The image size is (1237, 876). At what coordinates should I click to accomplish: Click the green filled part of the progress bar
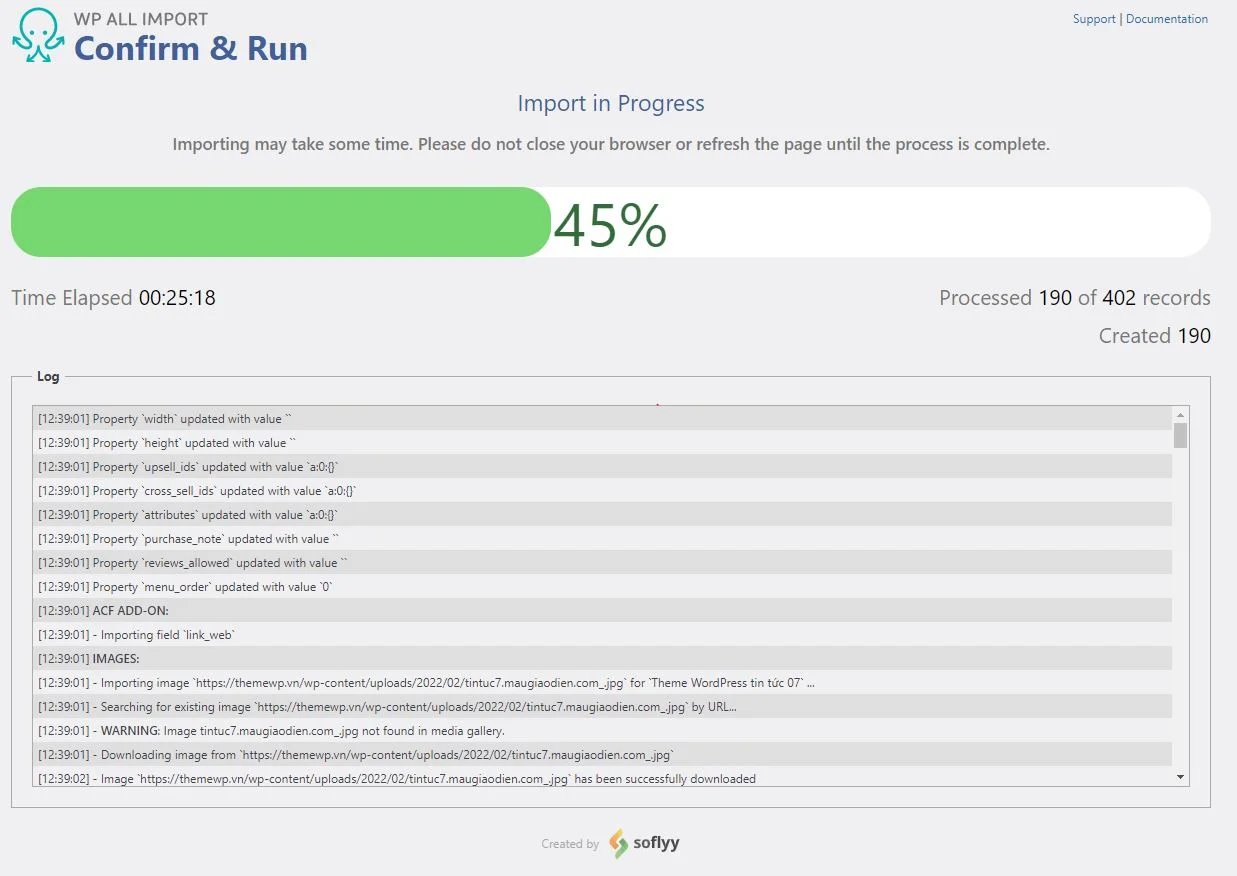(281, 222)
